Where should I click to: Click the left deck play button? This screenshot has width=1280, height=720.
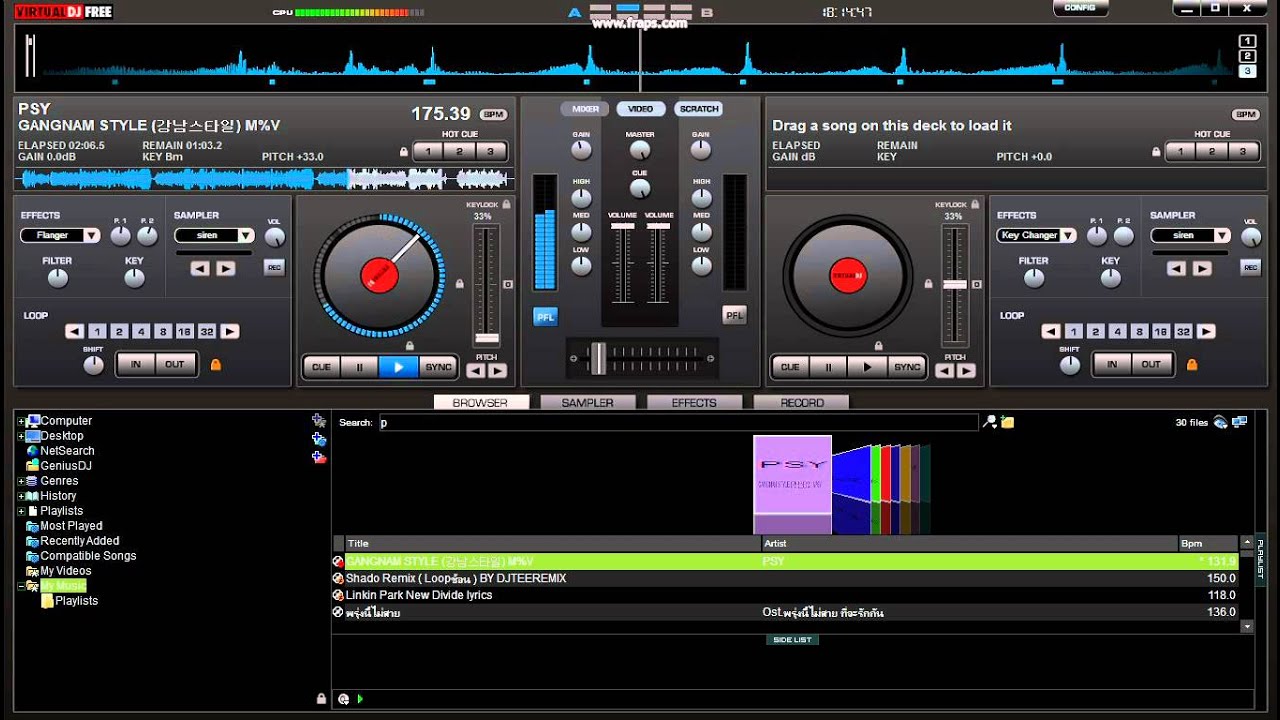click(398, 367)
